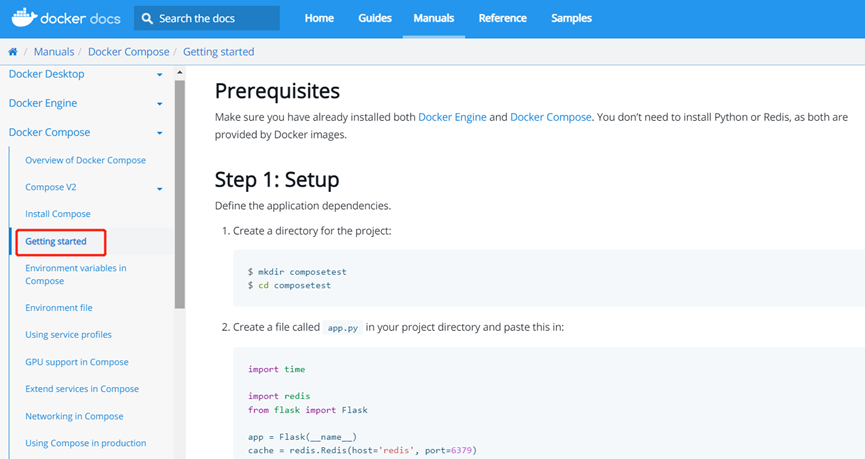Click Define the application dependencies text
The image size is (865, 459).
(303, 206)
